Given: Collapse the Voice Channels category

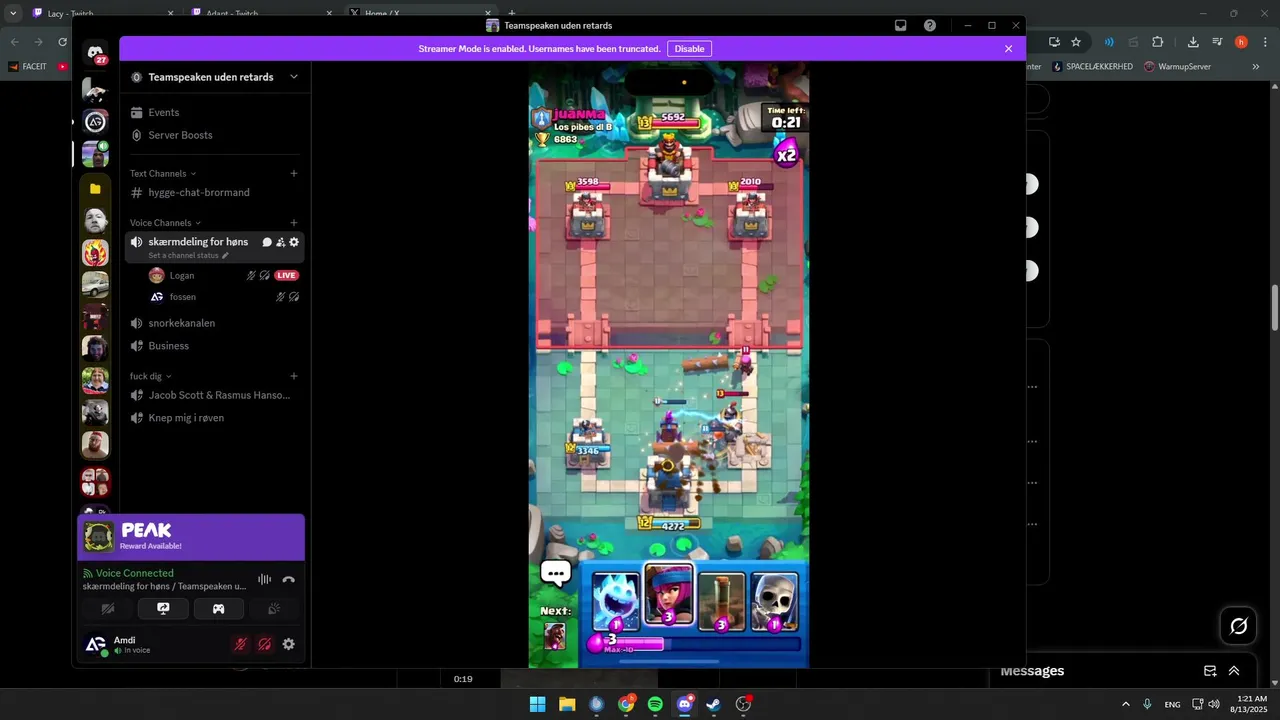Looking at the screenshot, I should point(166,223).
